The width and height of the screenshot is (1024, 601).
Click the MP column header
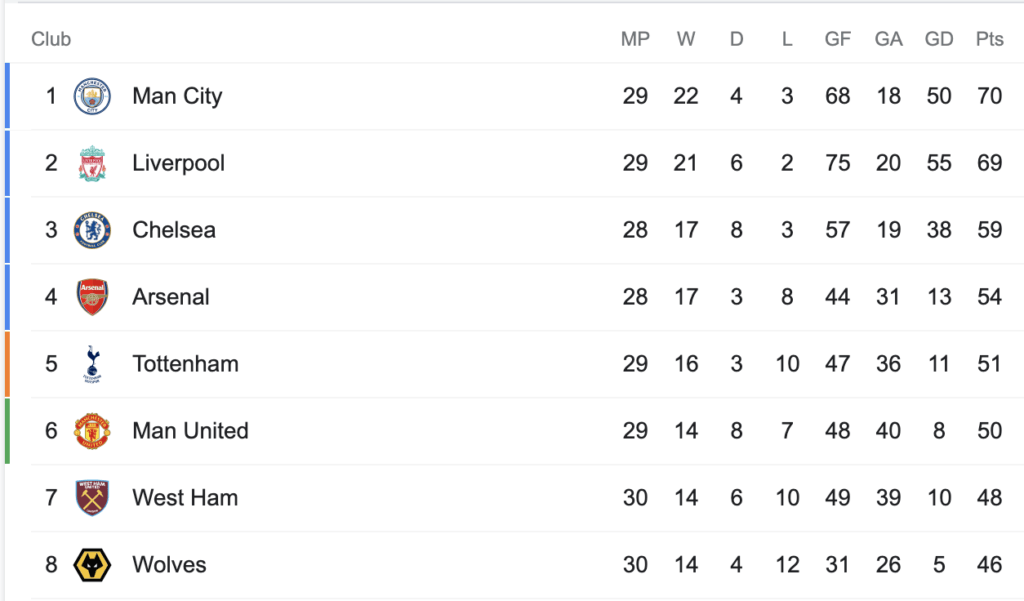pyautogui.click(x=635, y=39)
